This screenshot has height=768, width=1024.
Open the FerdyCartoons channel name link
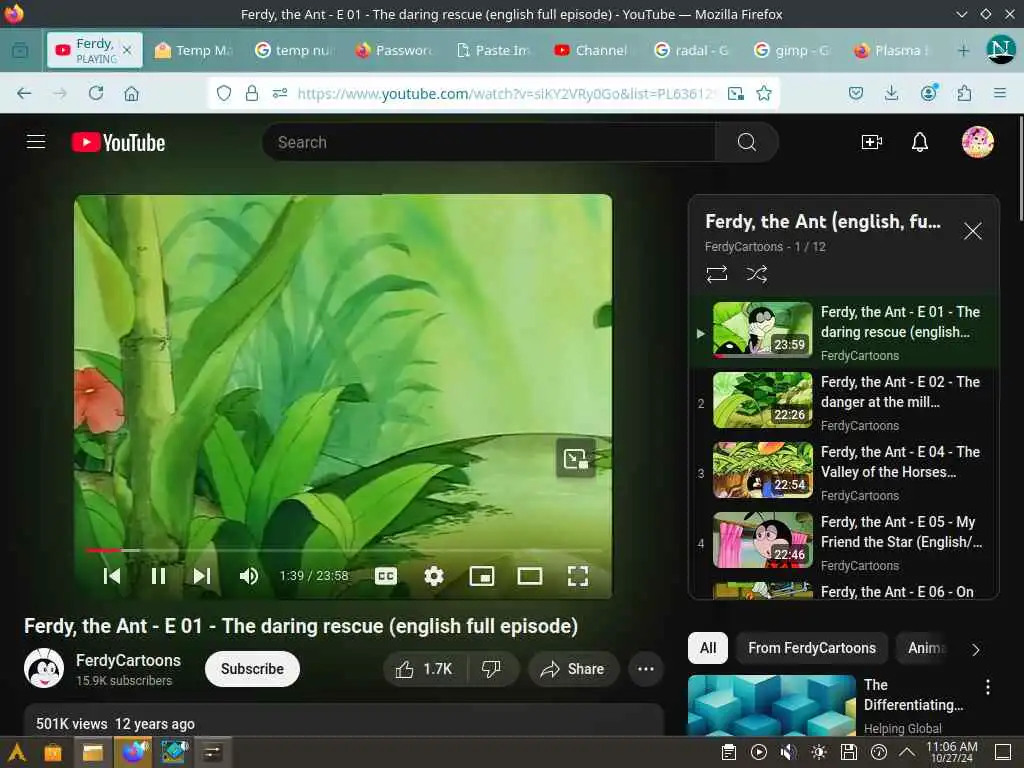coord(128,660)
